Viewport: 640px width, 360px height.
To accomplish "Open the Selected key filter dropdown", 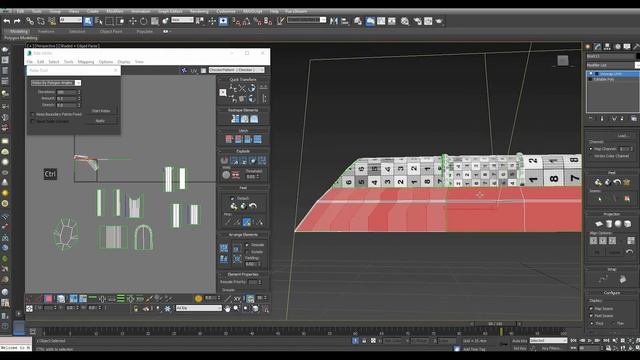I will pyautogui.click(x=548, y=340).
